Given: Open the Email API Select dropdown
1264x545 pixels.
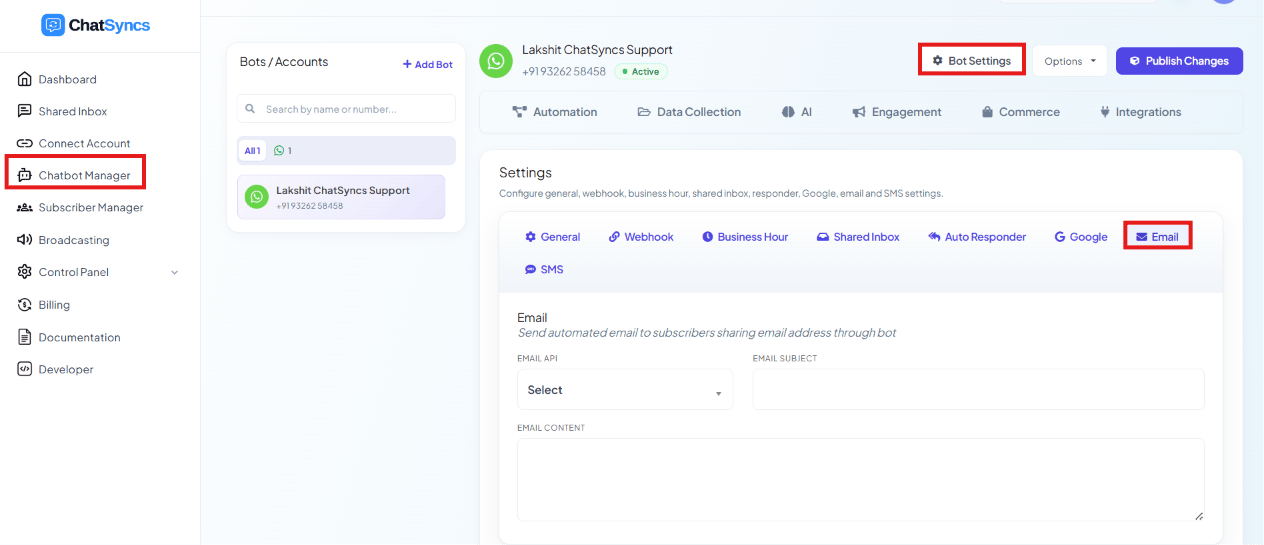Looking at the screenshot, I should (x=625, y=390).
